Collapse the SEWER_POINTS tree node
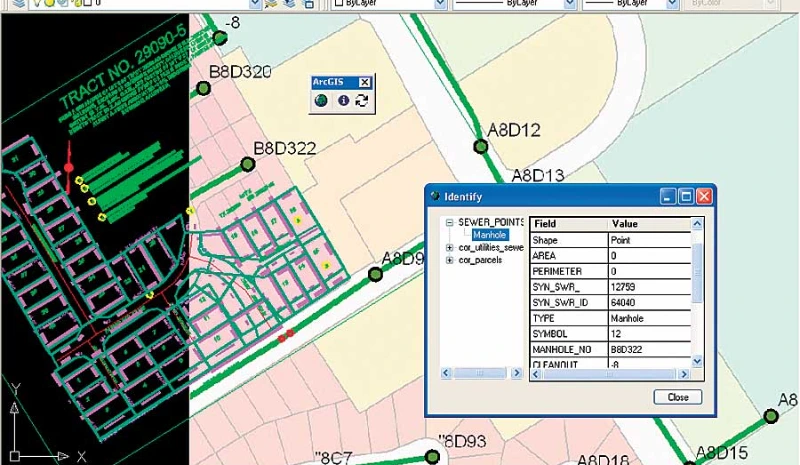 450,223
